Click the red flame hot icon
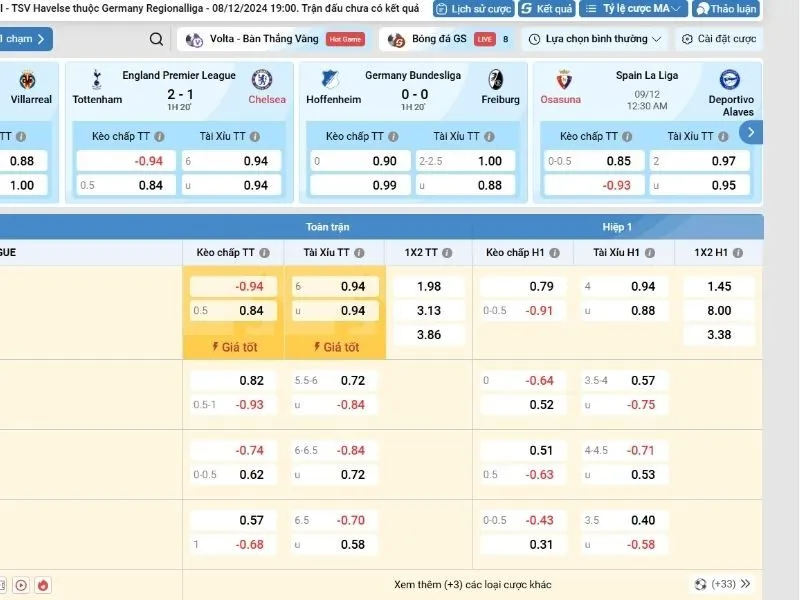The image size is (800, 600). pyautogui.click(x=42, y=585)
